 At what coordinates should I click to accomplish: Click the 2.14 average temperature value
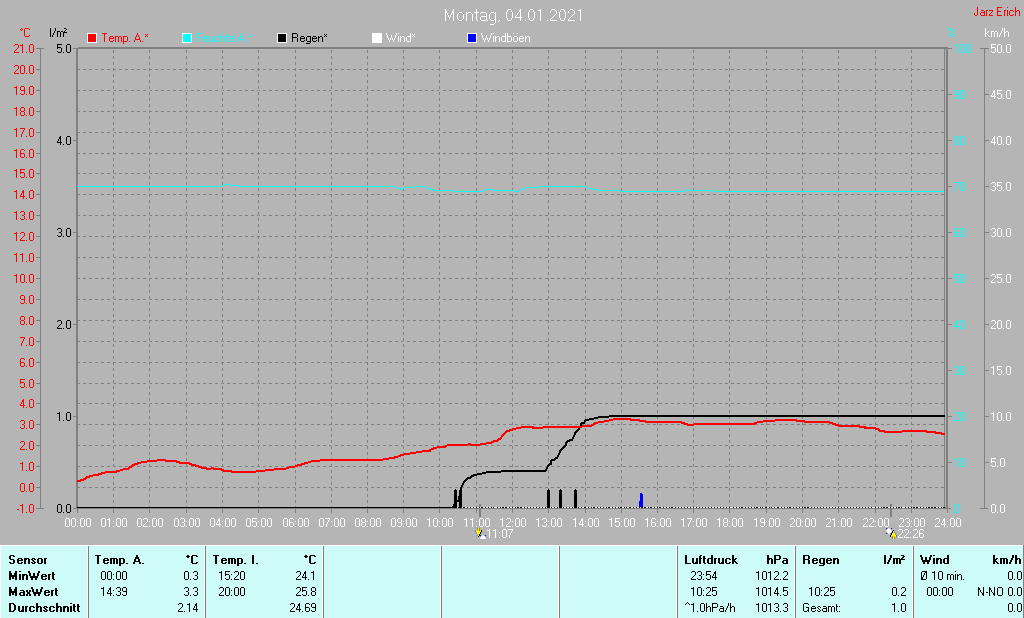coord(187,608)
